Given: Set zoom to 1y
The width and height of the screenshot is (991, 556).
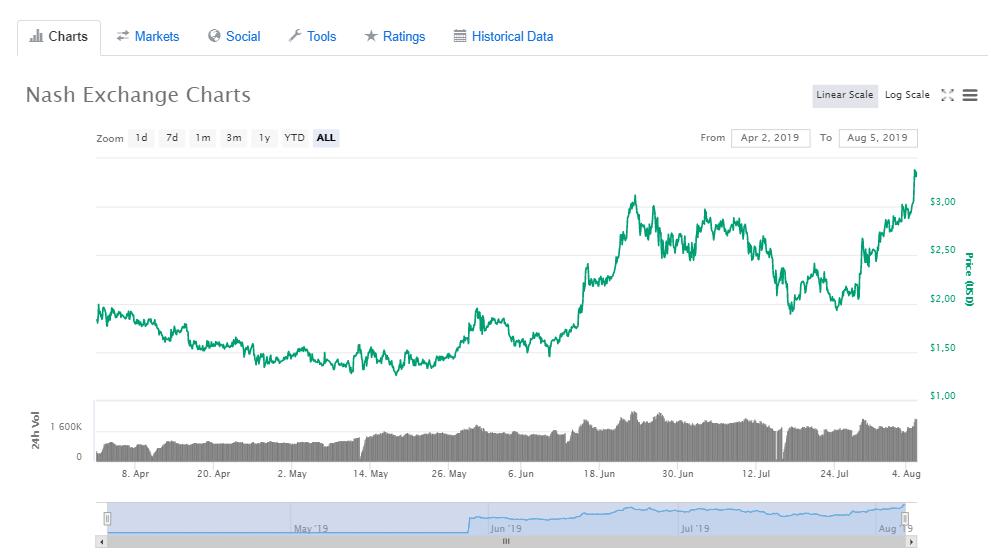Looking at the screenshot, I should point(264,138).
